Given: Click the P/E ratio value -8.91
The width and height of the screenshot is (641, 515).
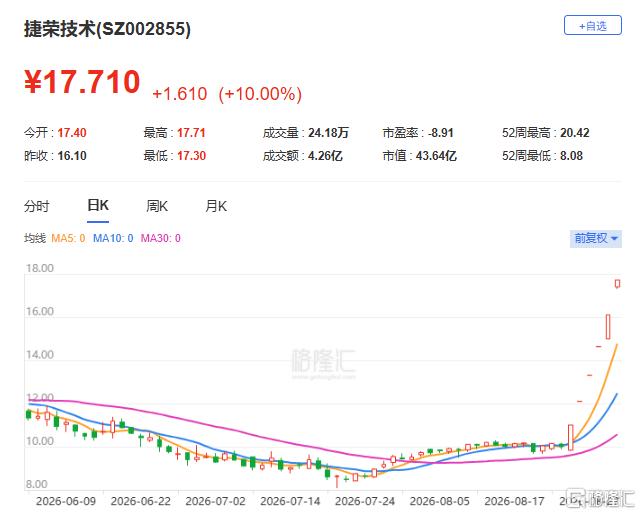Looking at the screenshot, I should 441,133.
